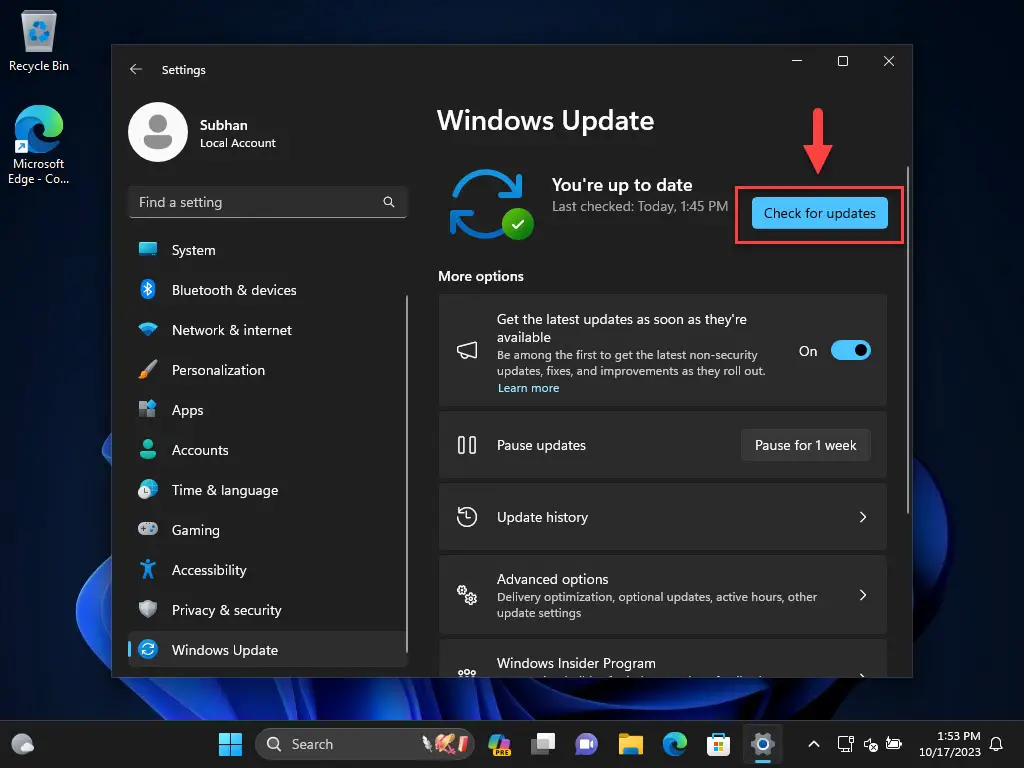The image size is (1024, 768).
Task: Click Subhan's profile avatar picture
Action: (158, 132)
